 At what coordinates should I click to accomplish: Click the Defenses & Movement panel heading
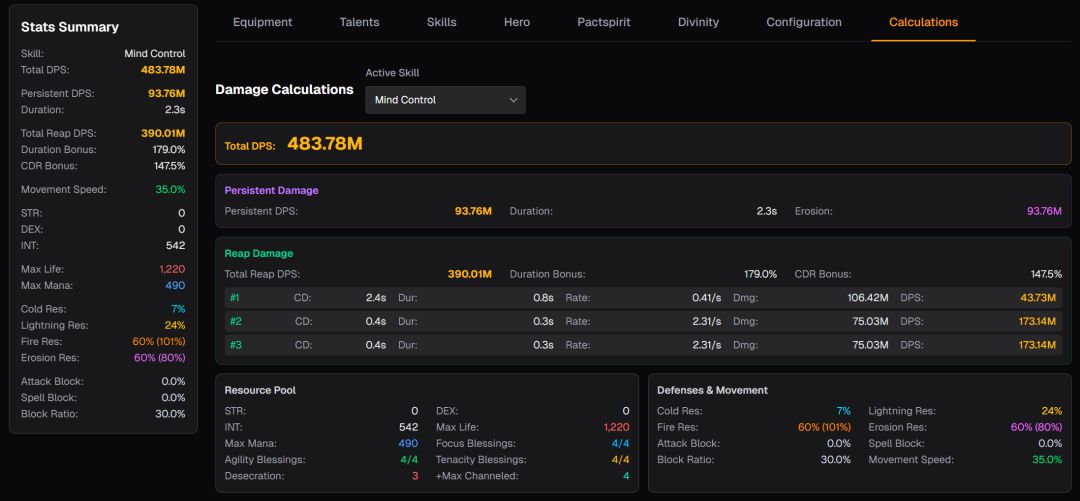point(712,390)
